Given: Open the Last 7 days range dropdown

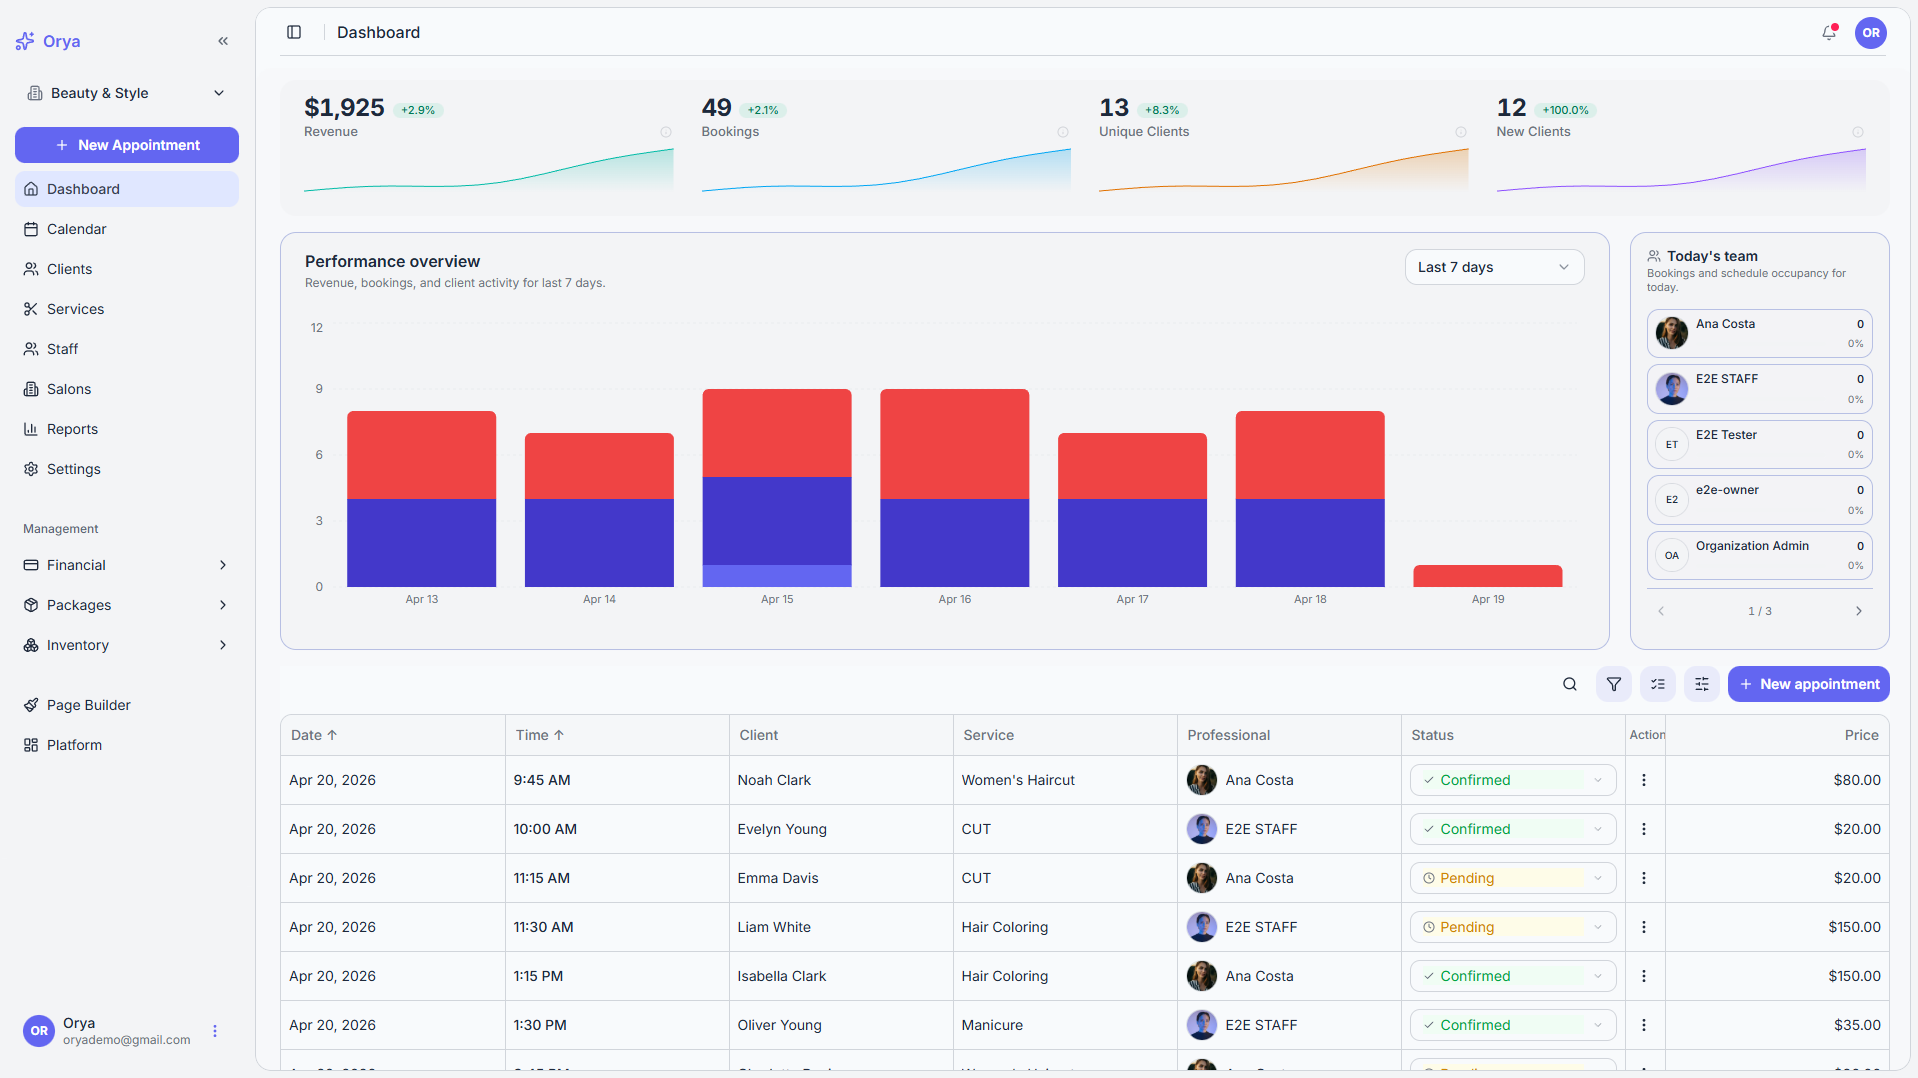Looking at the screenshot, I should 1494,267.
